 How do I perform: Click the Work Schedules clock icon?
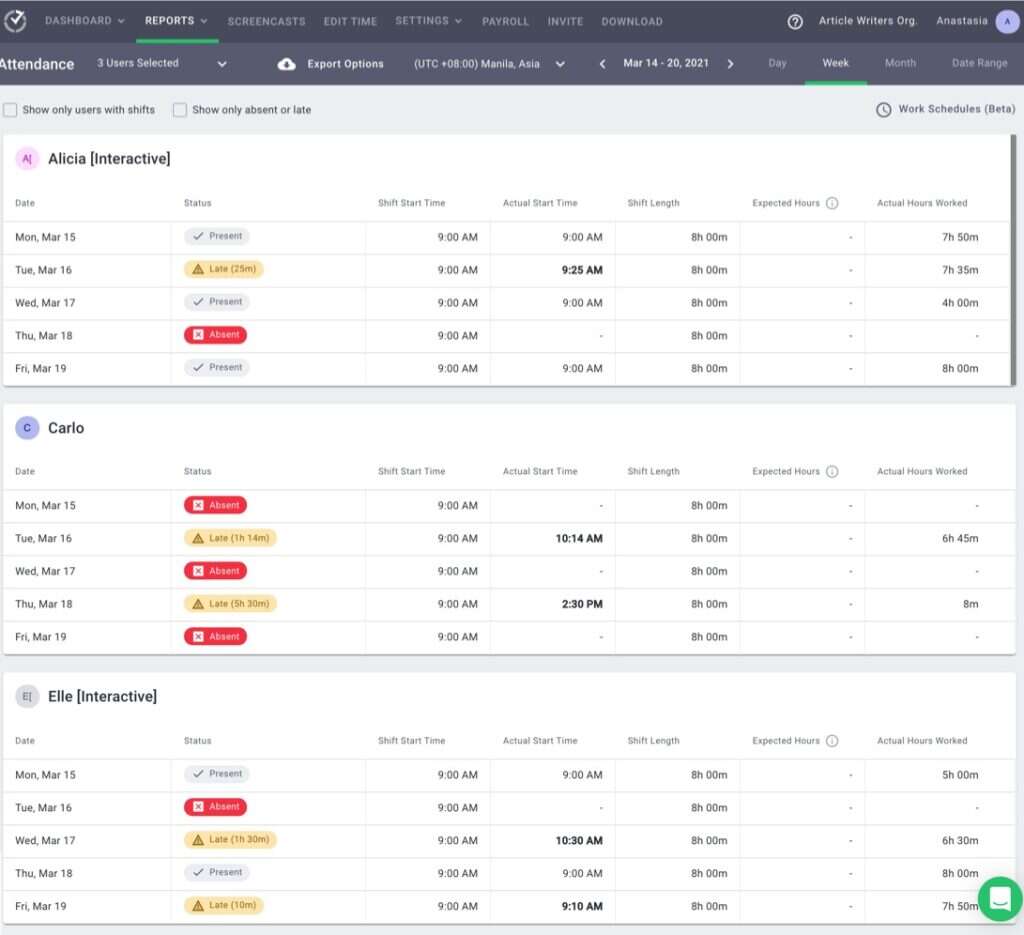click(883, 110)
